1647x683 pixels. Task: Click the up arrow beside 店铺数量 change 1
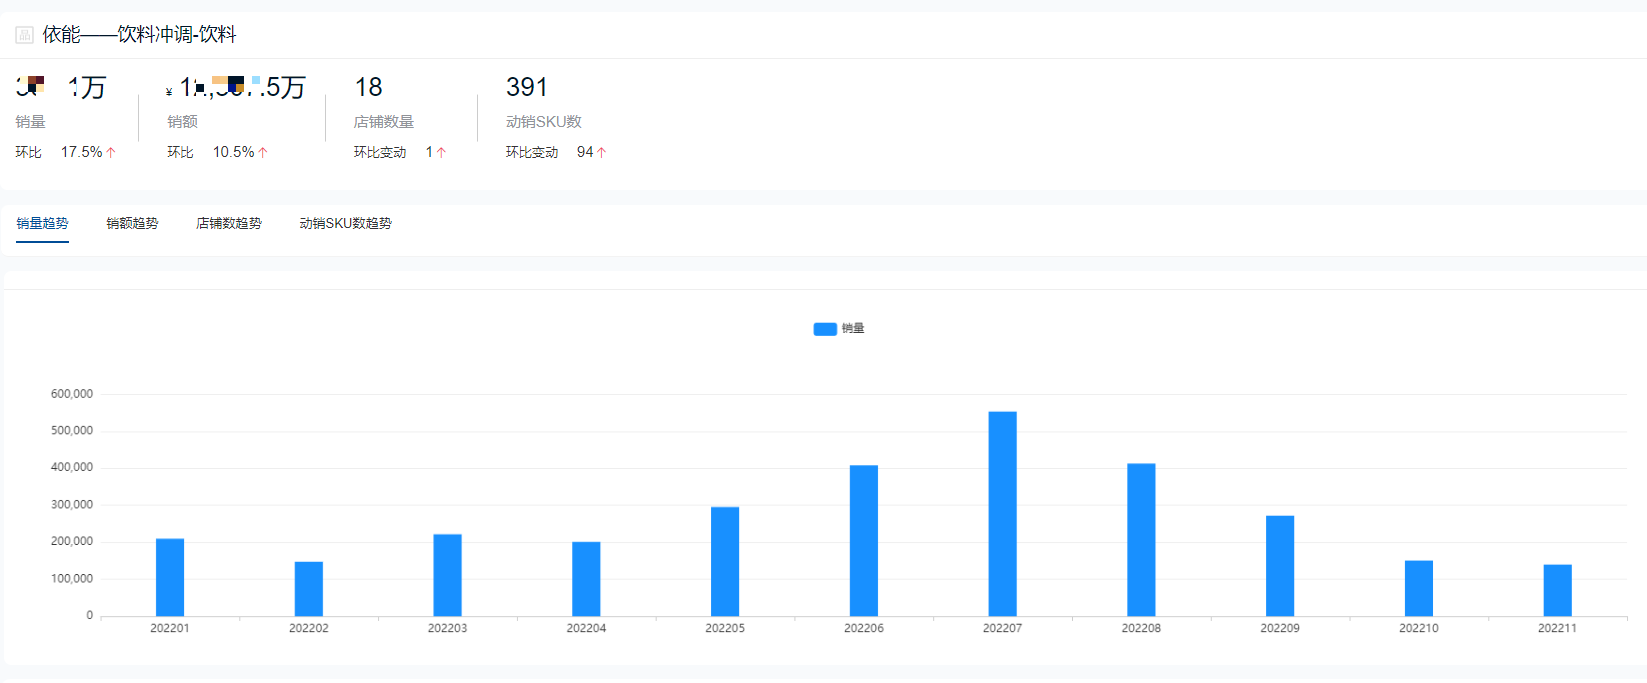coord(441,152)
